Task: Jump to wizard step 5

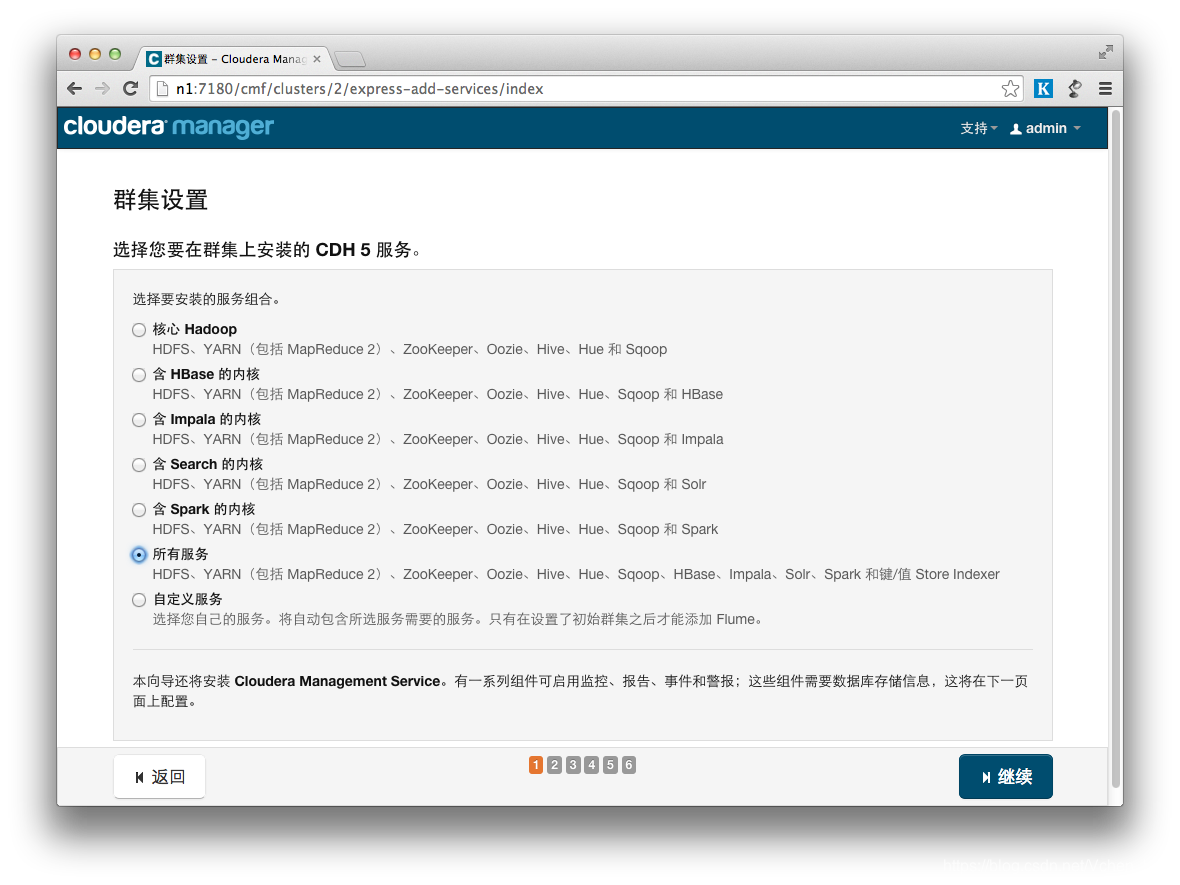Action: [610, 765]
